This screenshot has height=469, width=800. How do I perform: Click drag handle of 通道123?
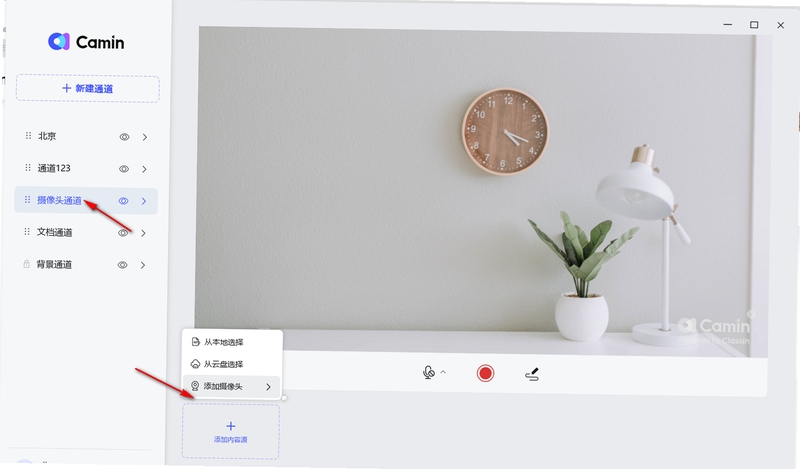[x=28, y=167]
